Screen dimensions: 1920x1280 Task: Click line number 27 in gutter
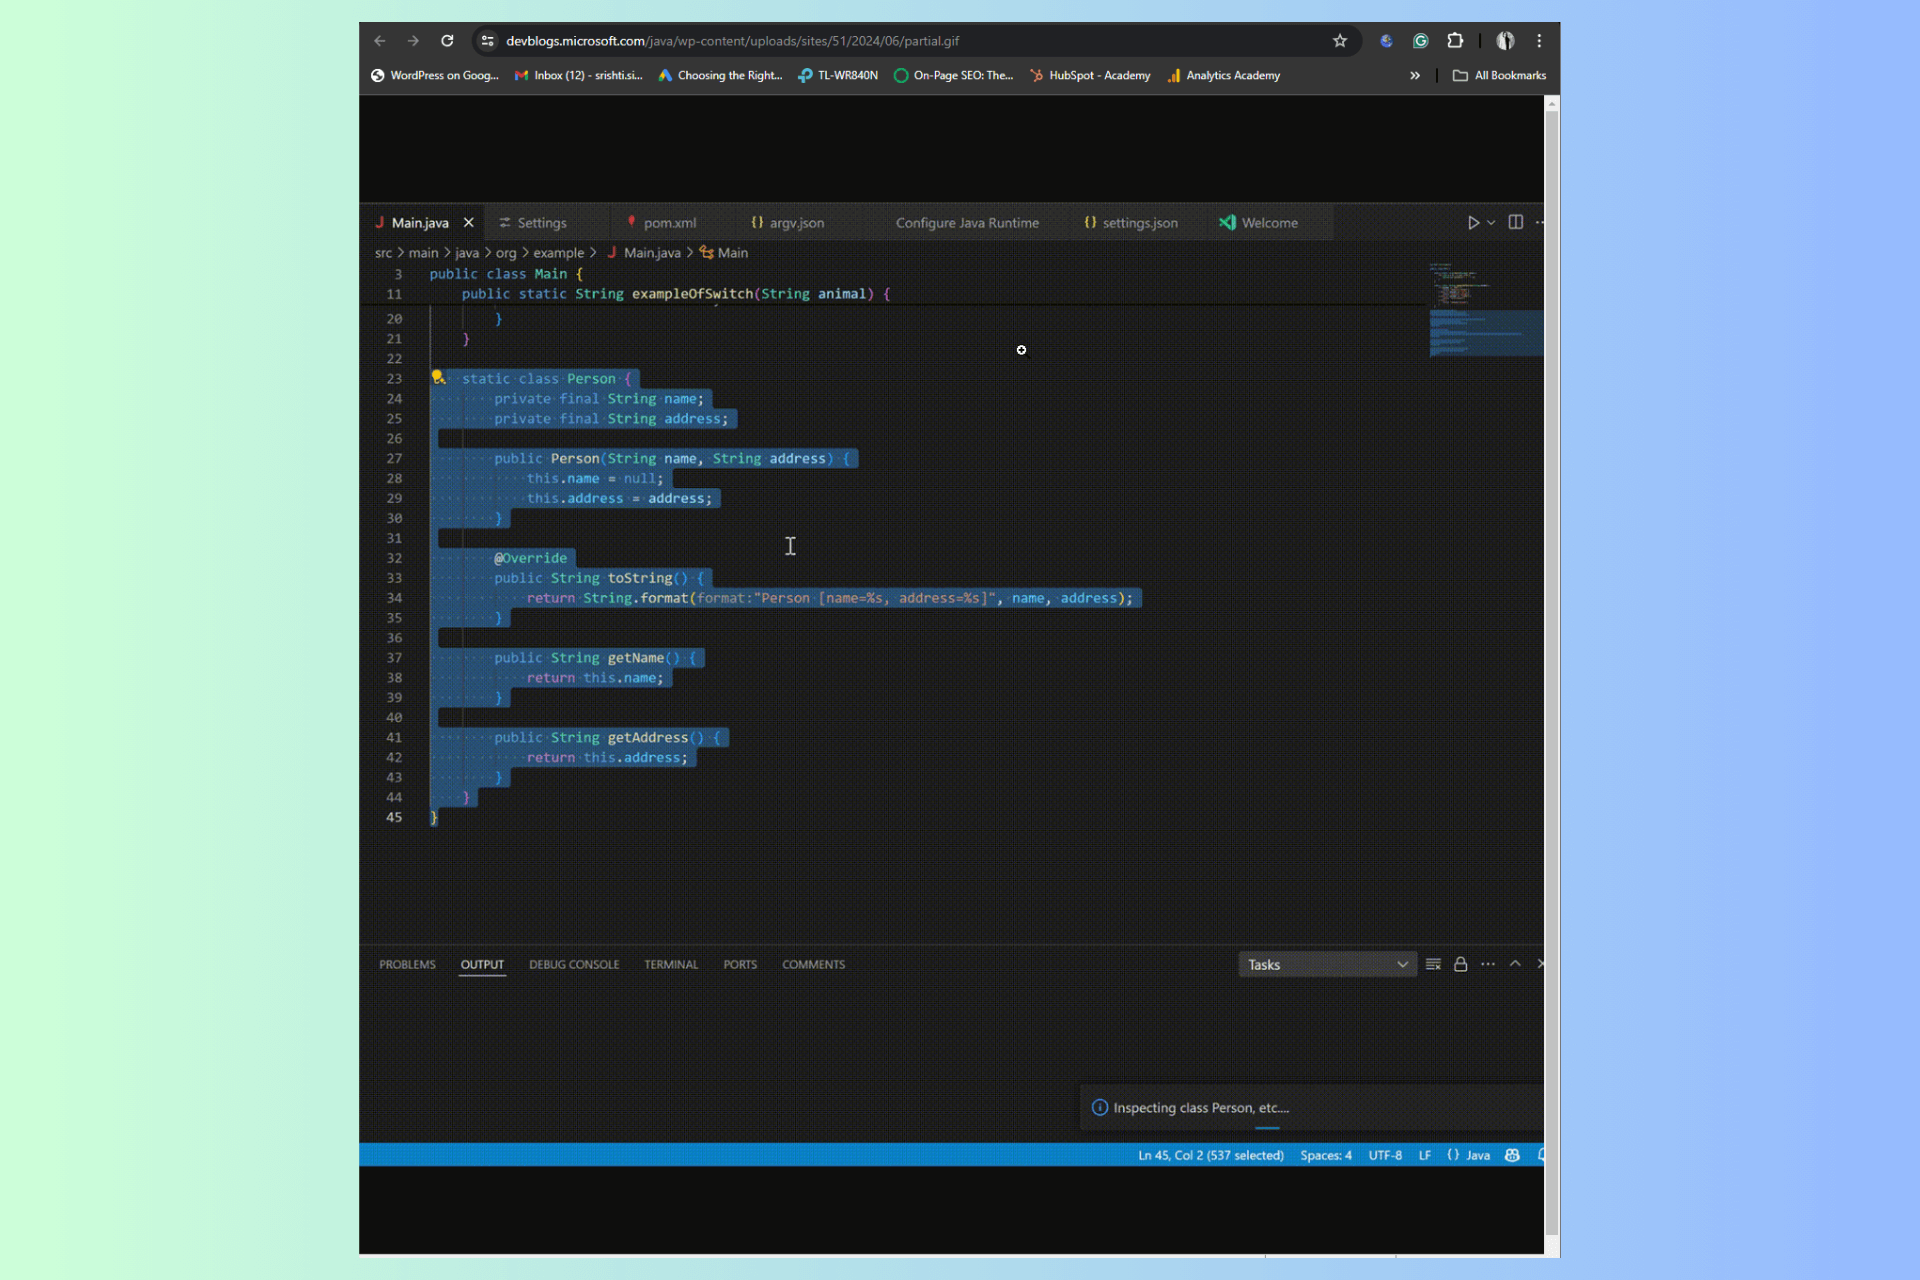coord(394,459)
